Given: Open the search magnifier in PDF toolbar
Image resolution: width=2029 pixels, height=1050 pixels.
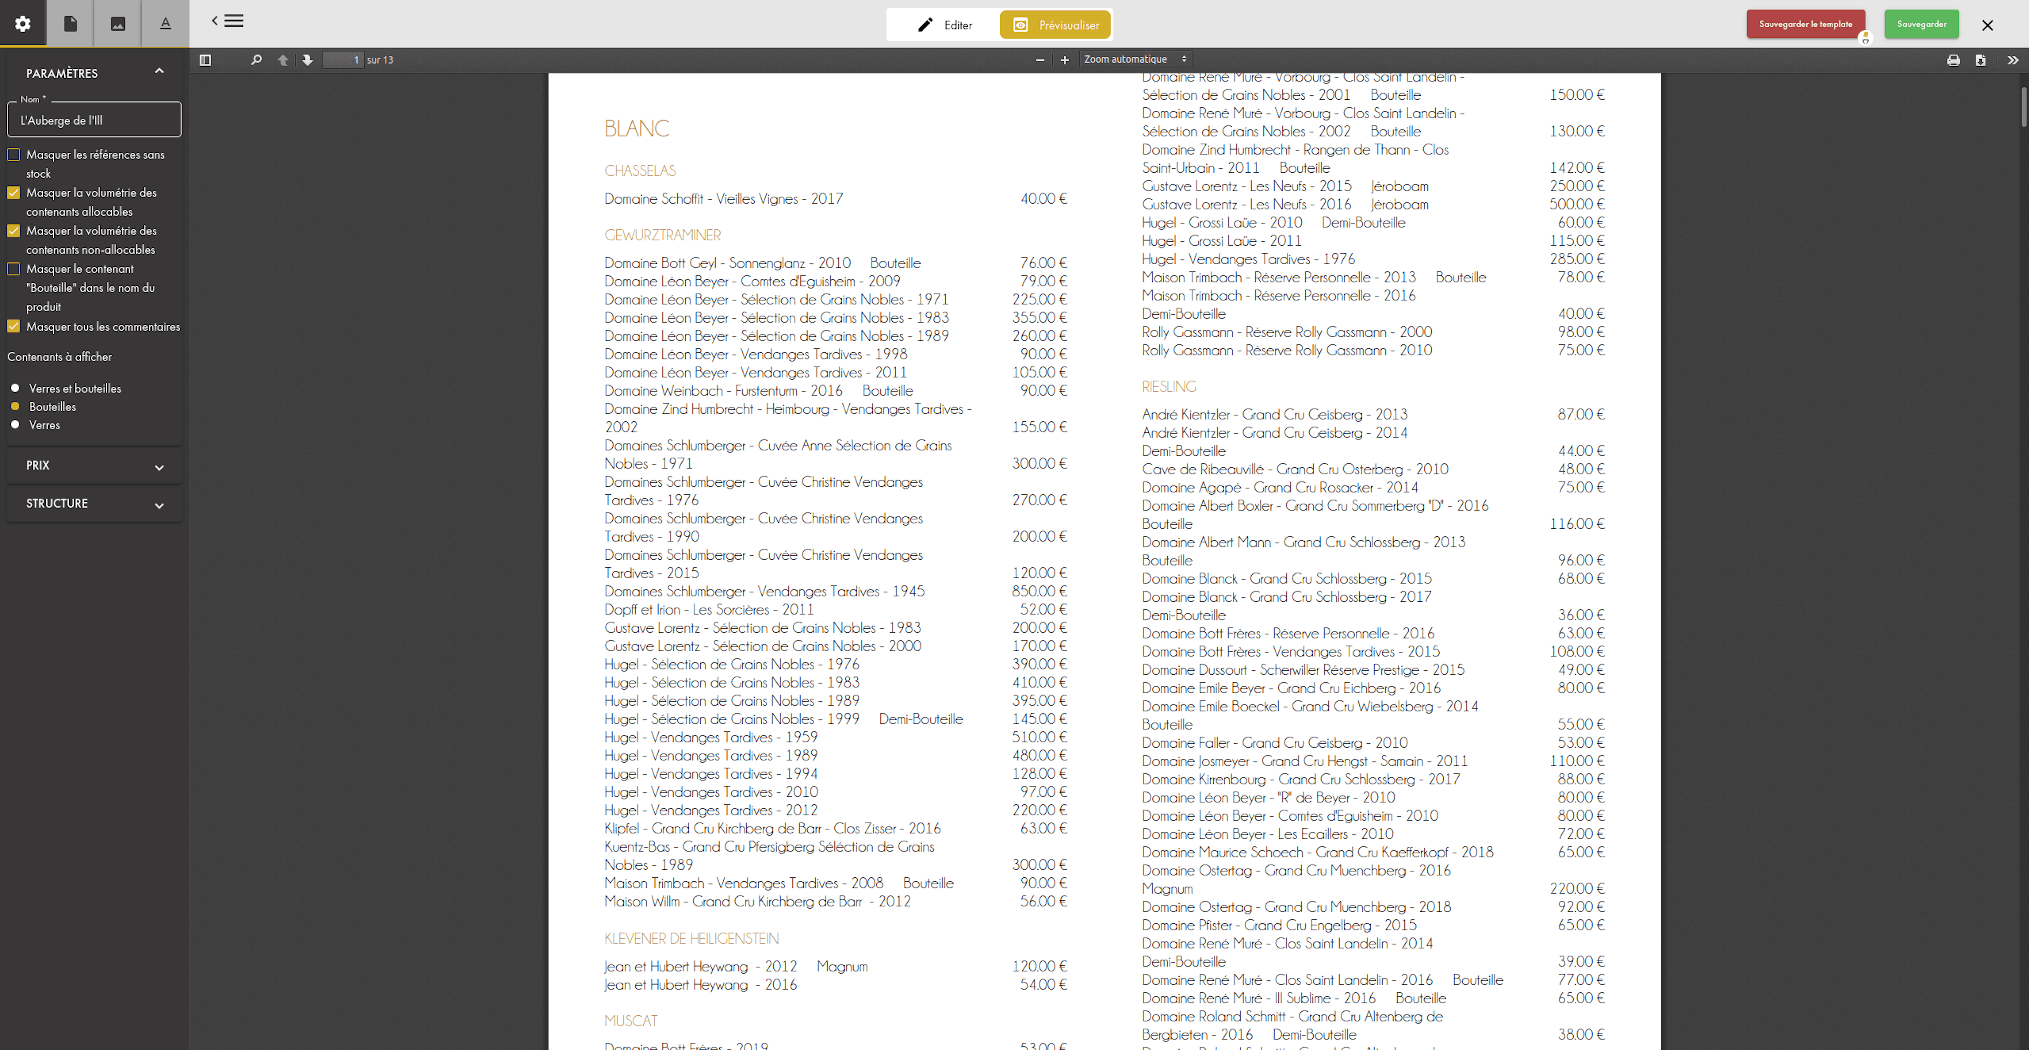Looking at the screenshot, I should 256,60.
